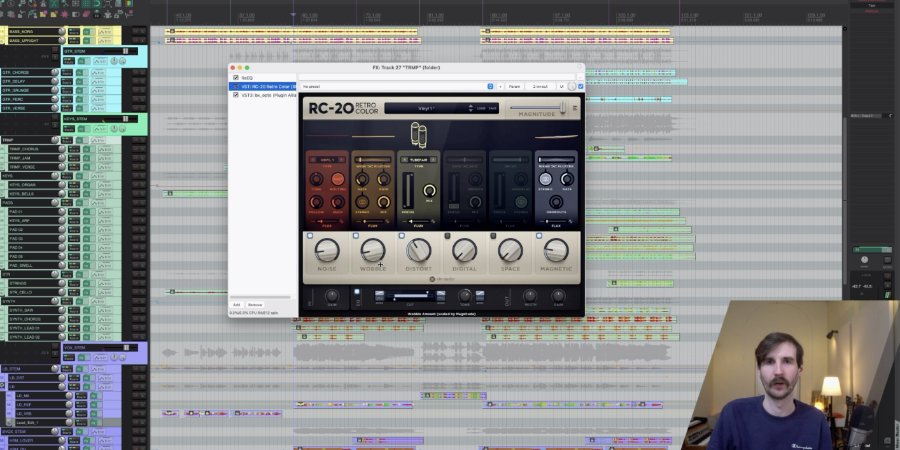Image resolution: width=900 pixels, height=450 pixels.
Task: Click the Add FX button
Action: [x=237, y=304]
